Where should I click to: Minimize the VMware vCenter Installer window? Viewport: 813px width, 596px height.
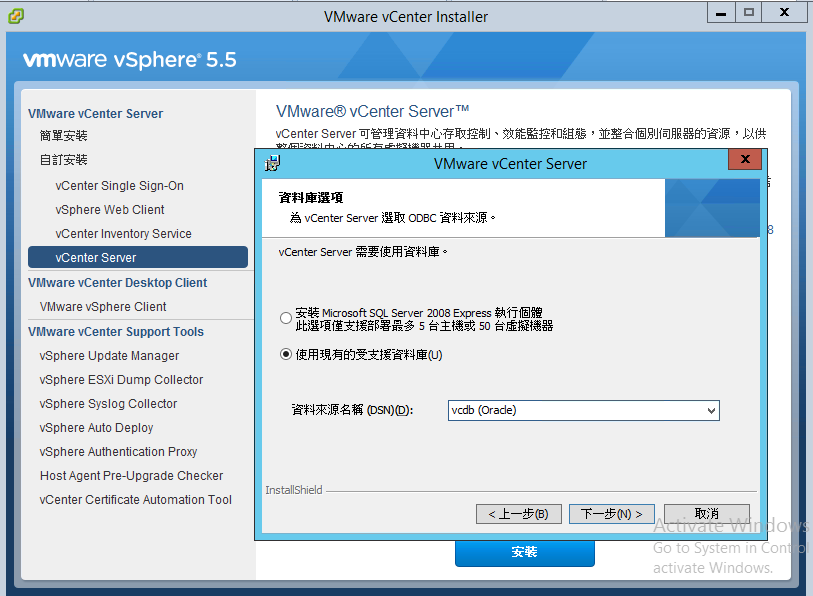721,12
